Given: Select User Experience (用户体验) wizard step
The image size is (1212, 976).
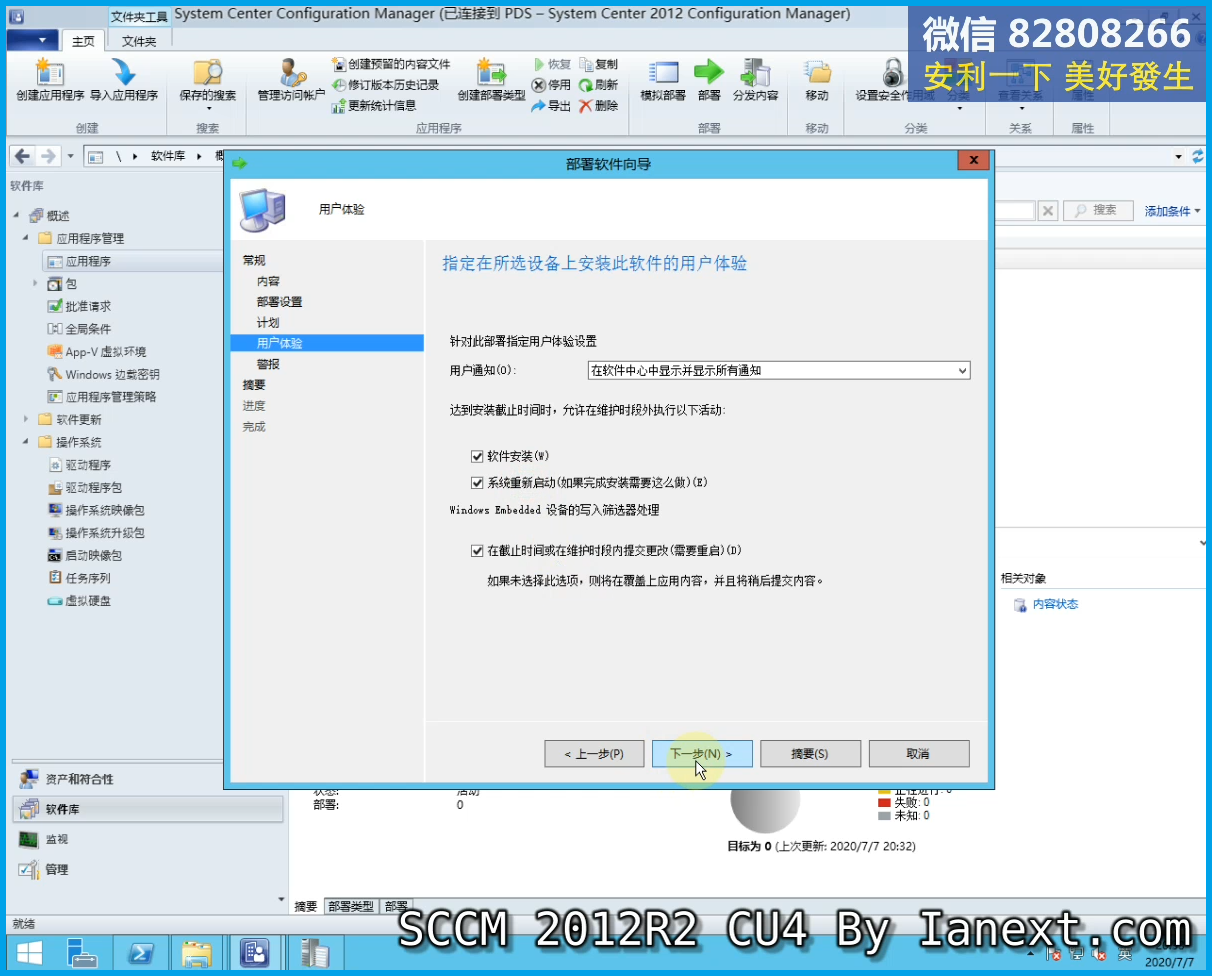Looking at the screenshot, I should (x=327, y=343).
